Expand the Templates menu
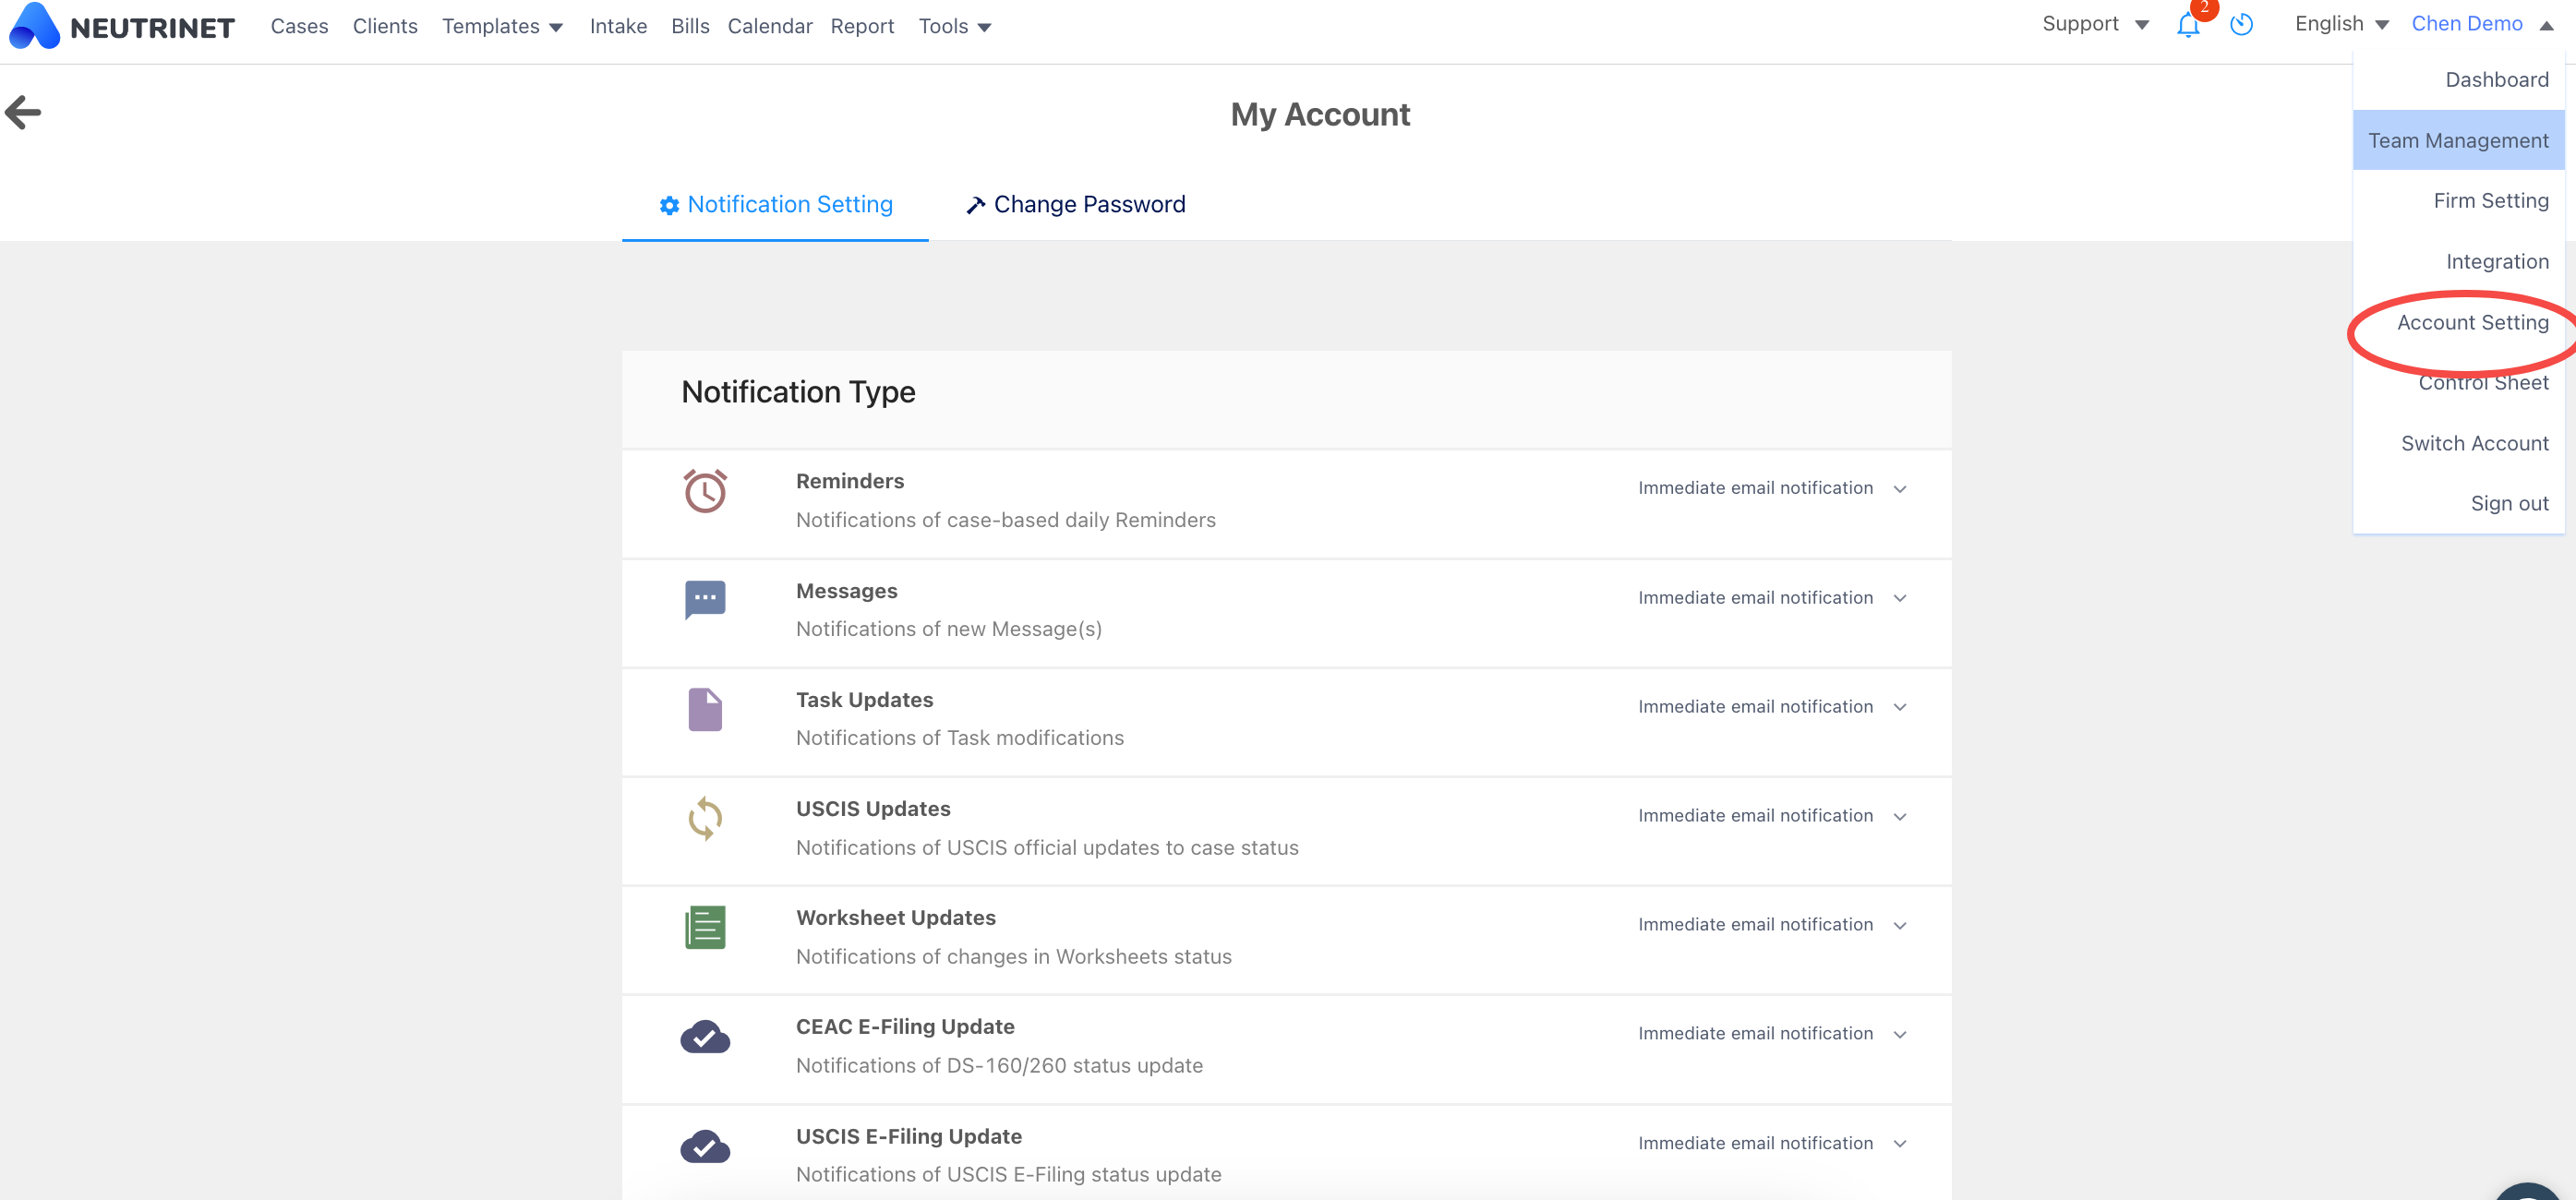This screenshot has width=2576, height=1200. 502,27
